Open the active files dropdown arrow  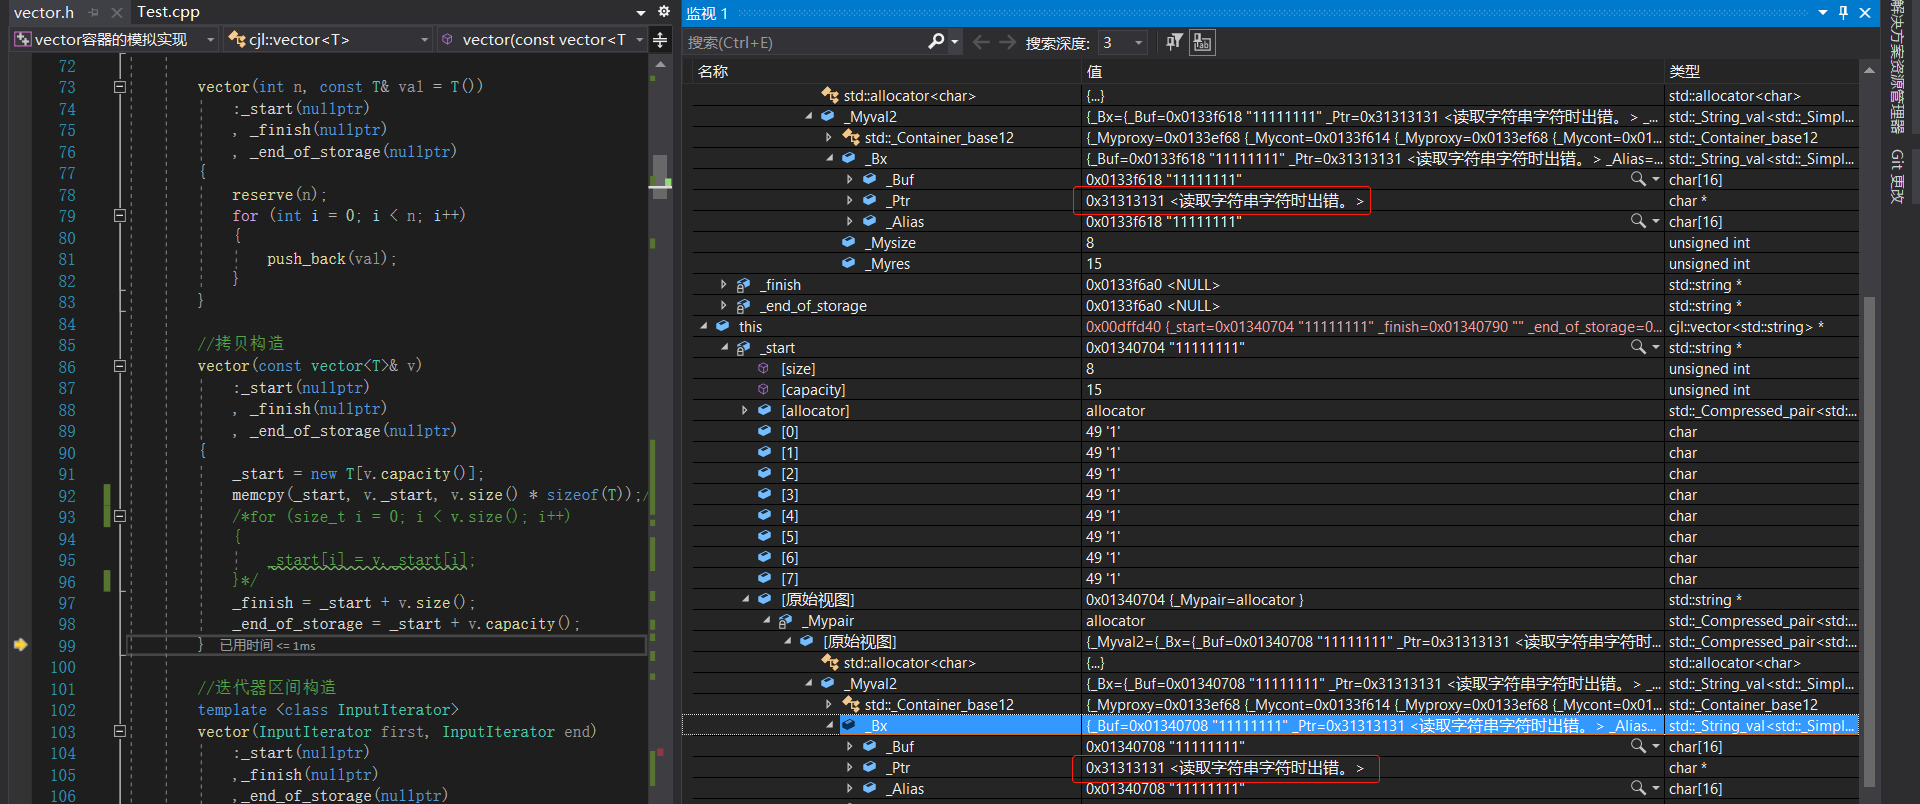(641, 12)
